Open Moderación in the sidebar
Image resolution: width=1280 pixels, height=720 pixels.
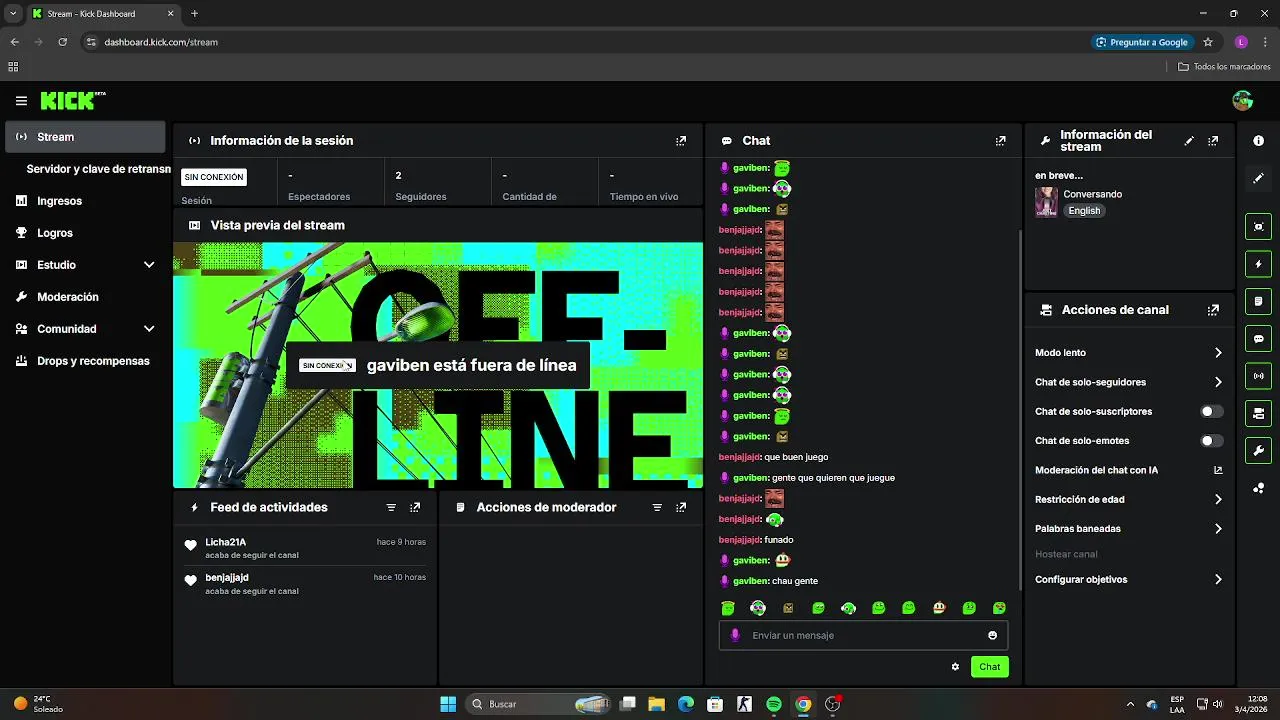point(85,297)
